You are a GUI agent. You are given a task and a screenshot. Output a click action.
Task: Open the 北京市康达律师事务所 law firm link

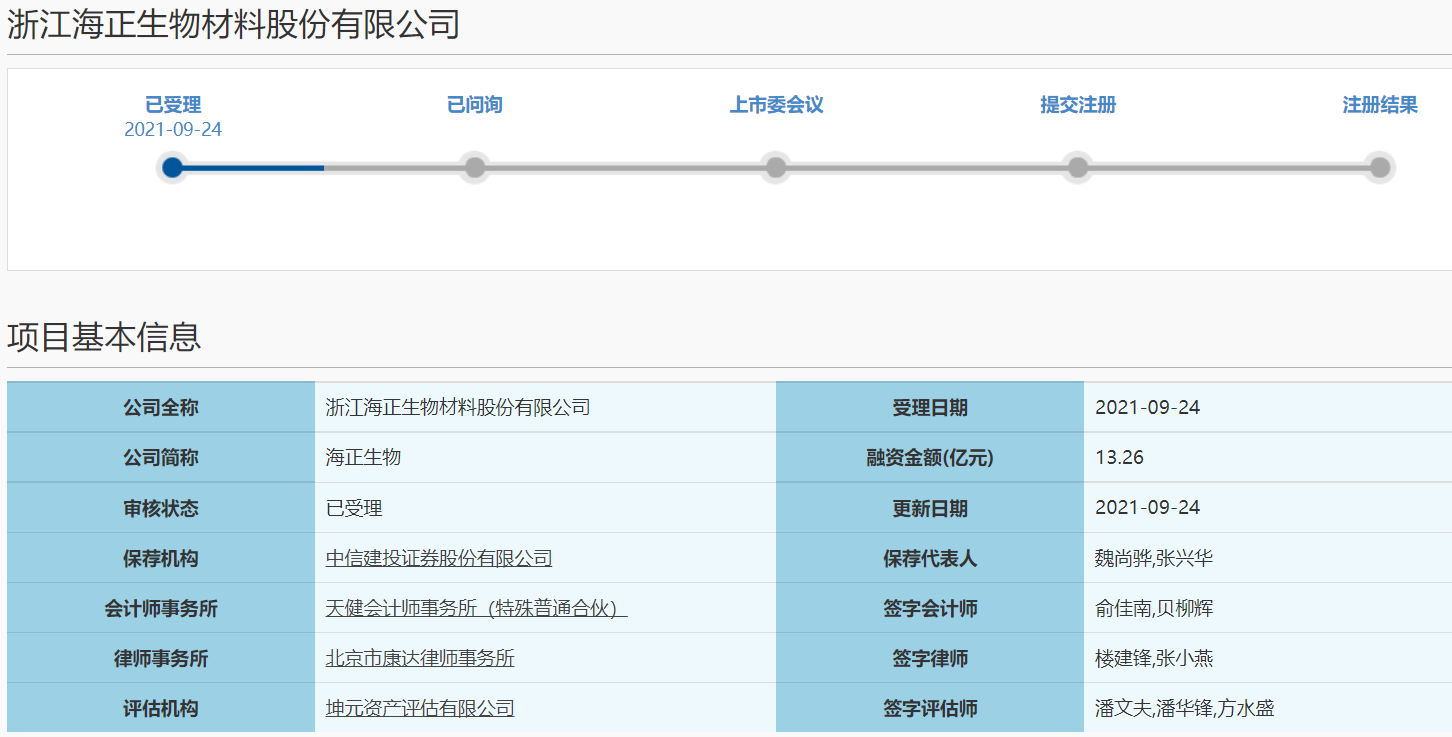point(420,658)
